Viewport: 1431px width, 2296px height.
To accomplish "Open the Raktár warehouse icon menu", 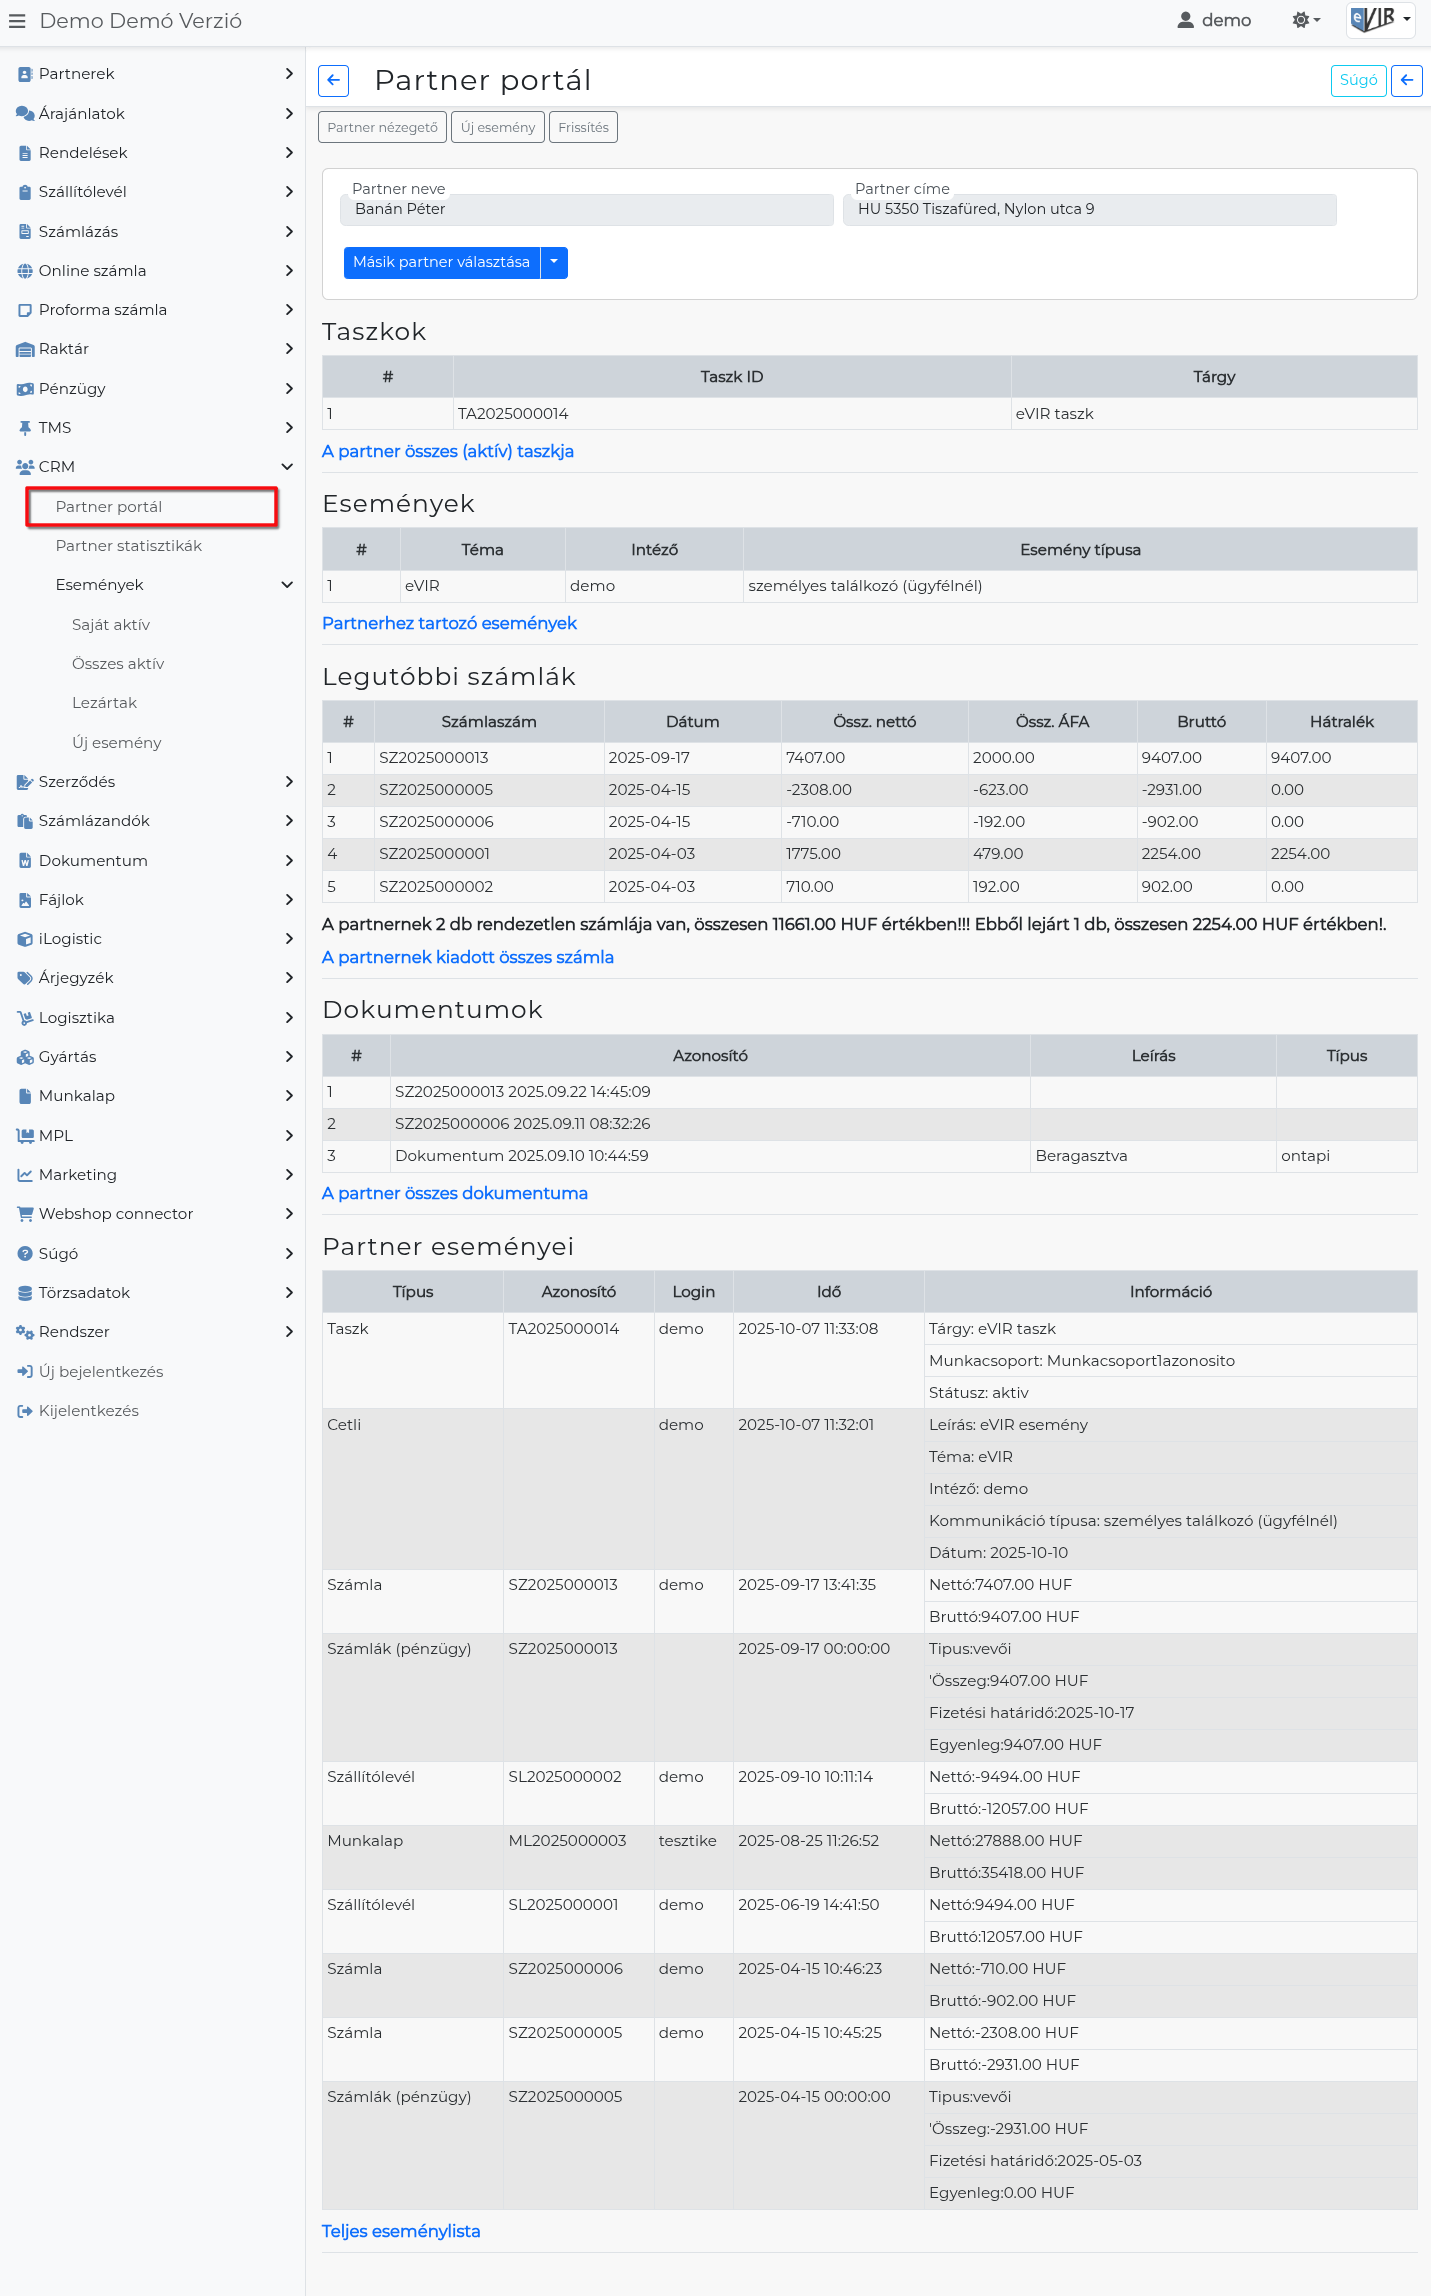I will (25, 349).
